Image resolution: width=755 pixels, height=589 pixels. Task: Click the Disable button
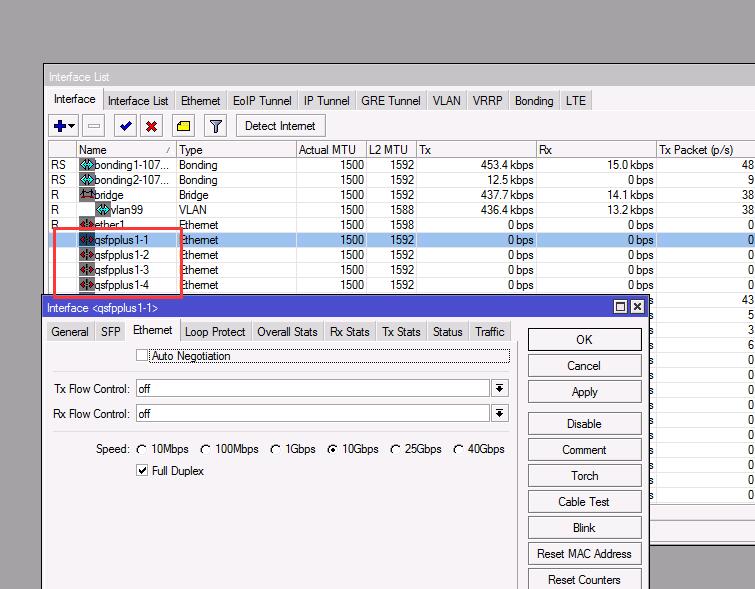pyautogui.click(x=585, y=424)
